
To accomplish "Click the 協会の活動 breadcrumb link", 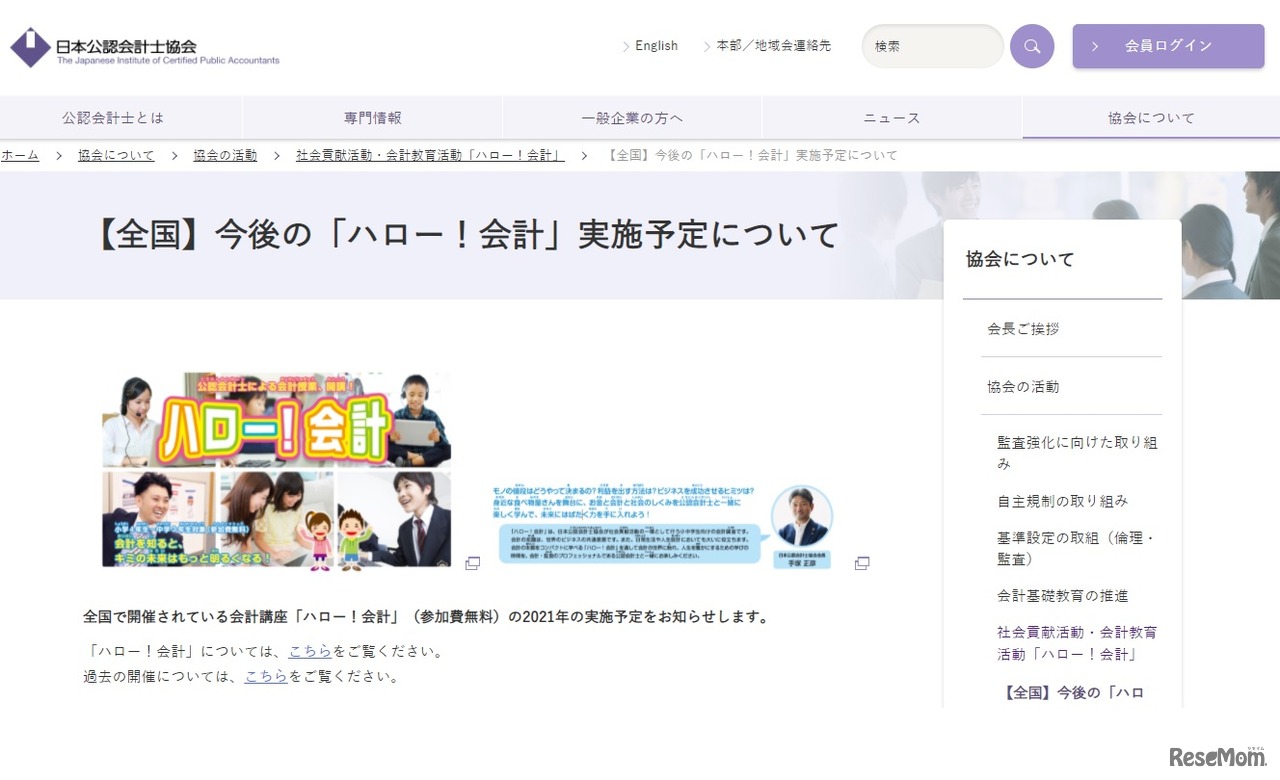I will [x=225, y=156].
